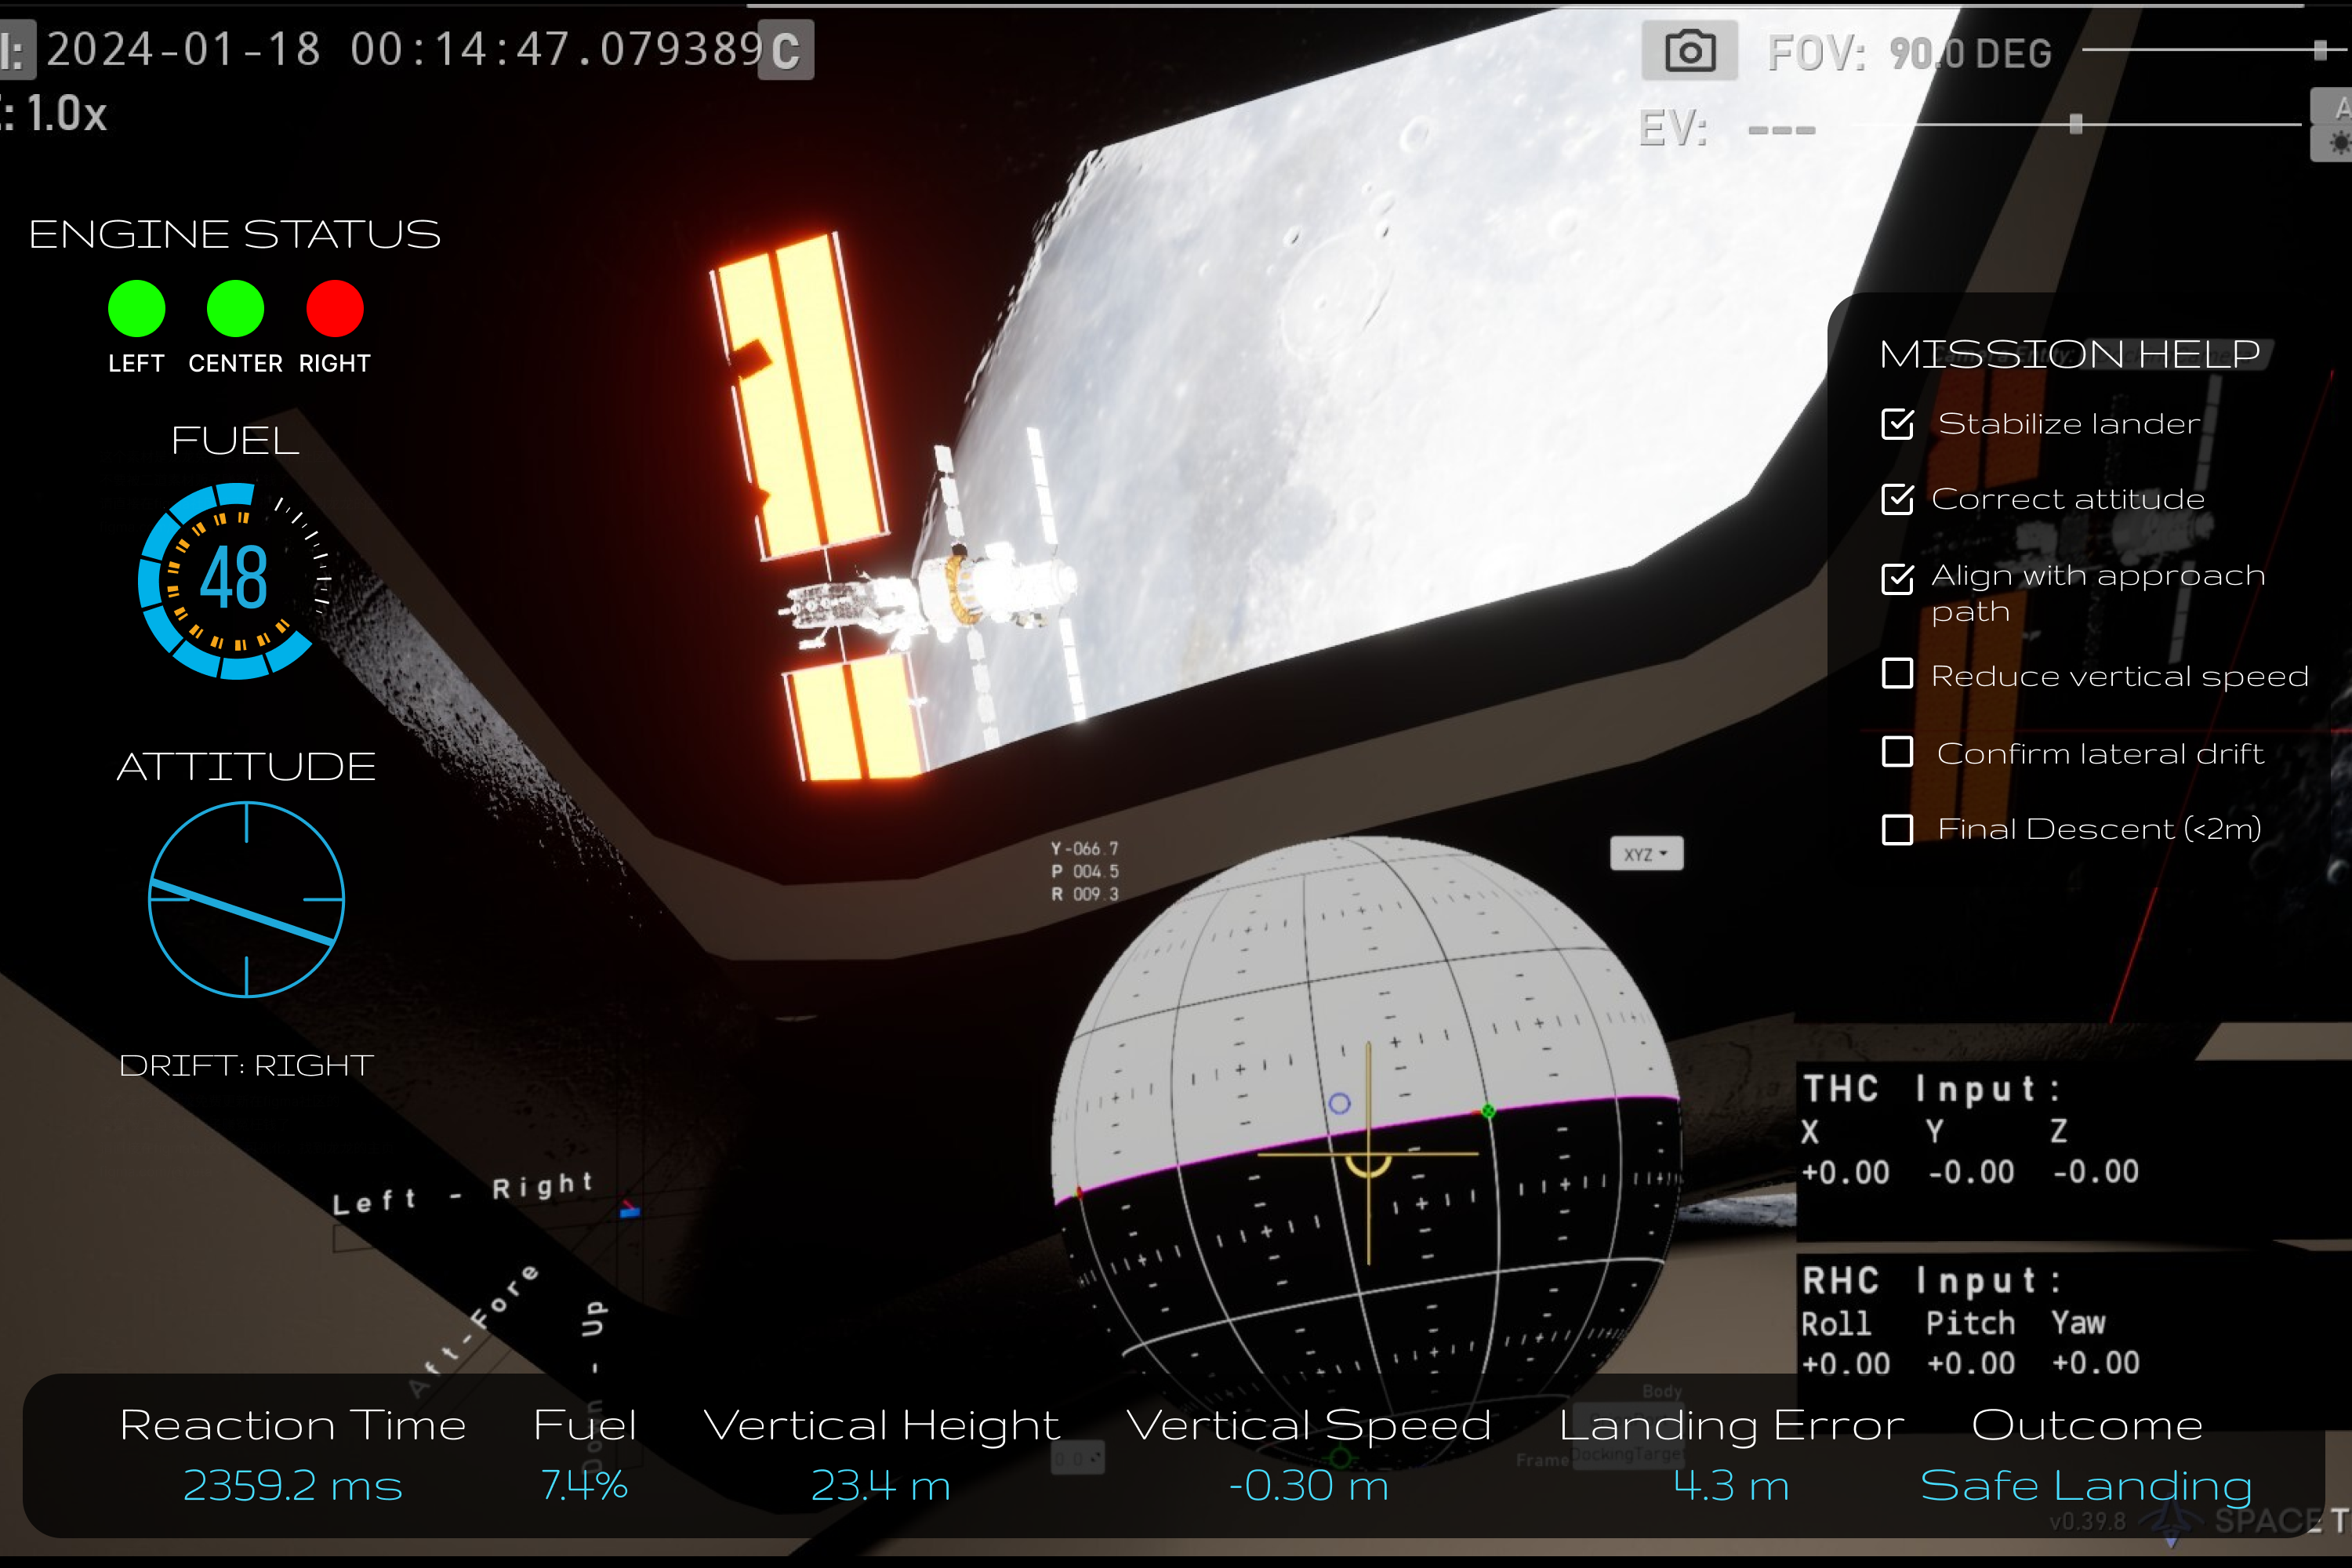Click the attitude horizon indicator circle
This screenshot has height=1568, width=2352.
[246, 899]
